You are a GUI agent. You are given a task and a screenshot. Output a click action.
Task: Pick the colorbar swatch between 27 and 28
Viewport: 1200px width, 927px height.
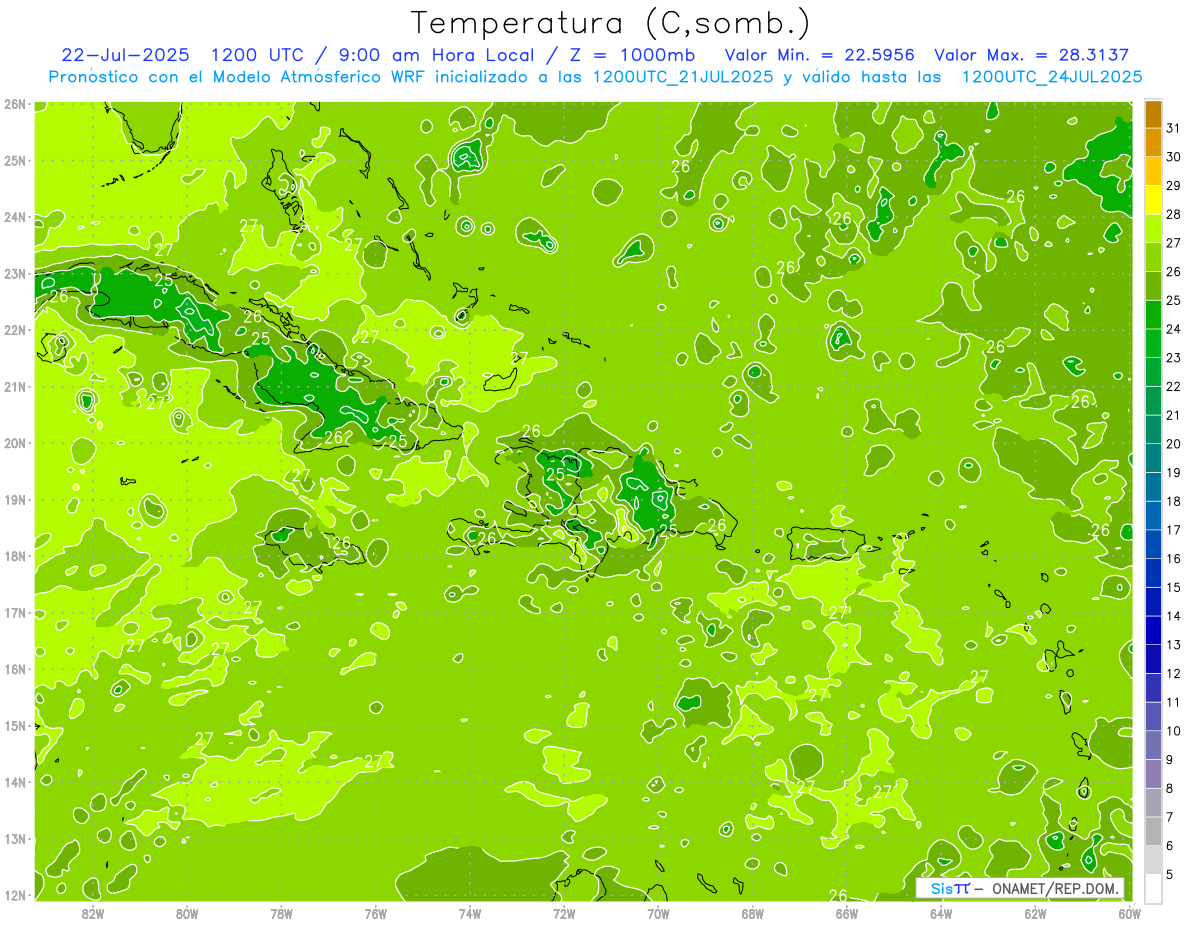[x=1154, y=229]
